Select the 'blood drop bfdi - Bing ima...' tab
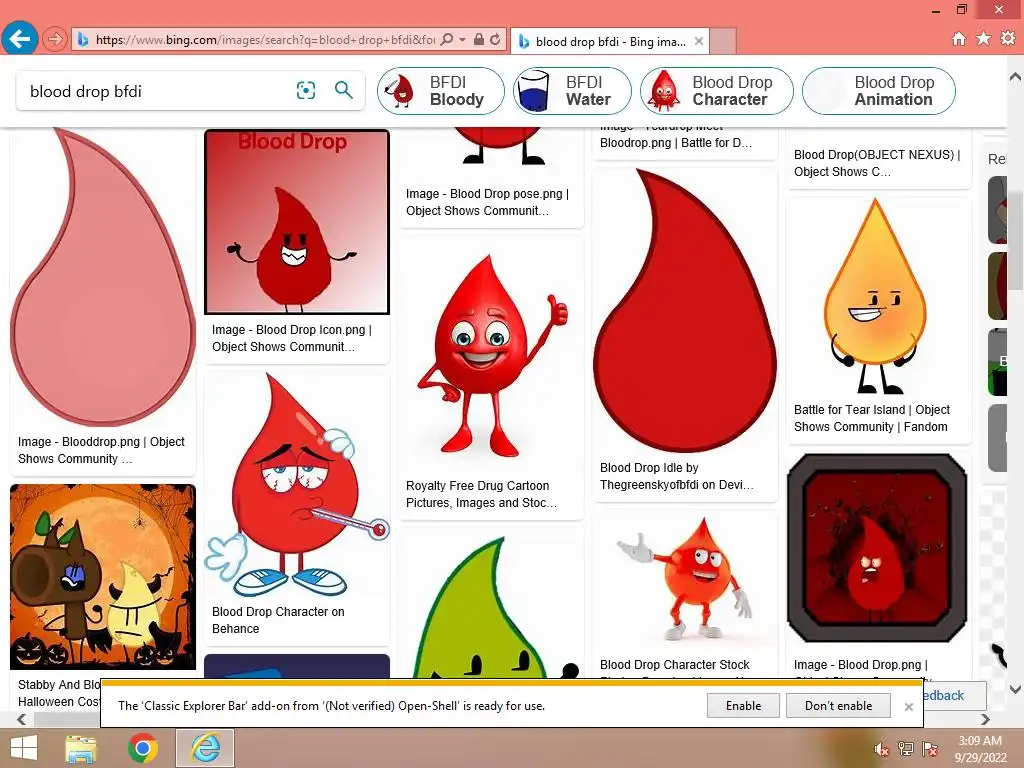Viewport: 1024px width, 768px height. [610, 41]
